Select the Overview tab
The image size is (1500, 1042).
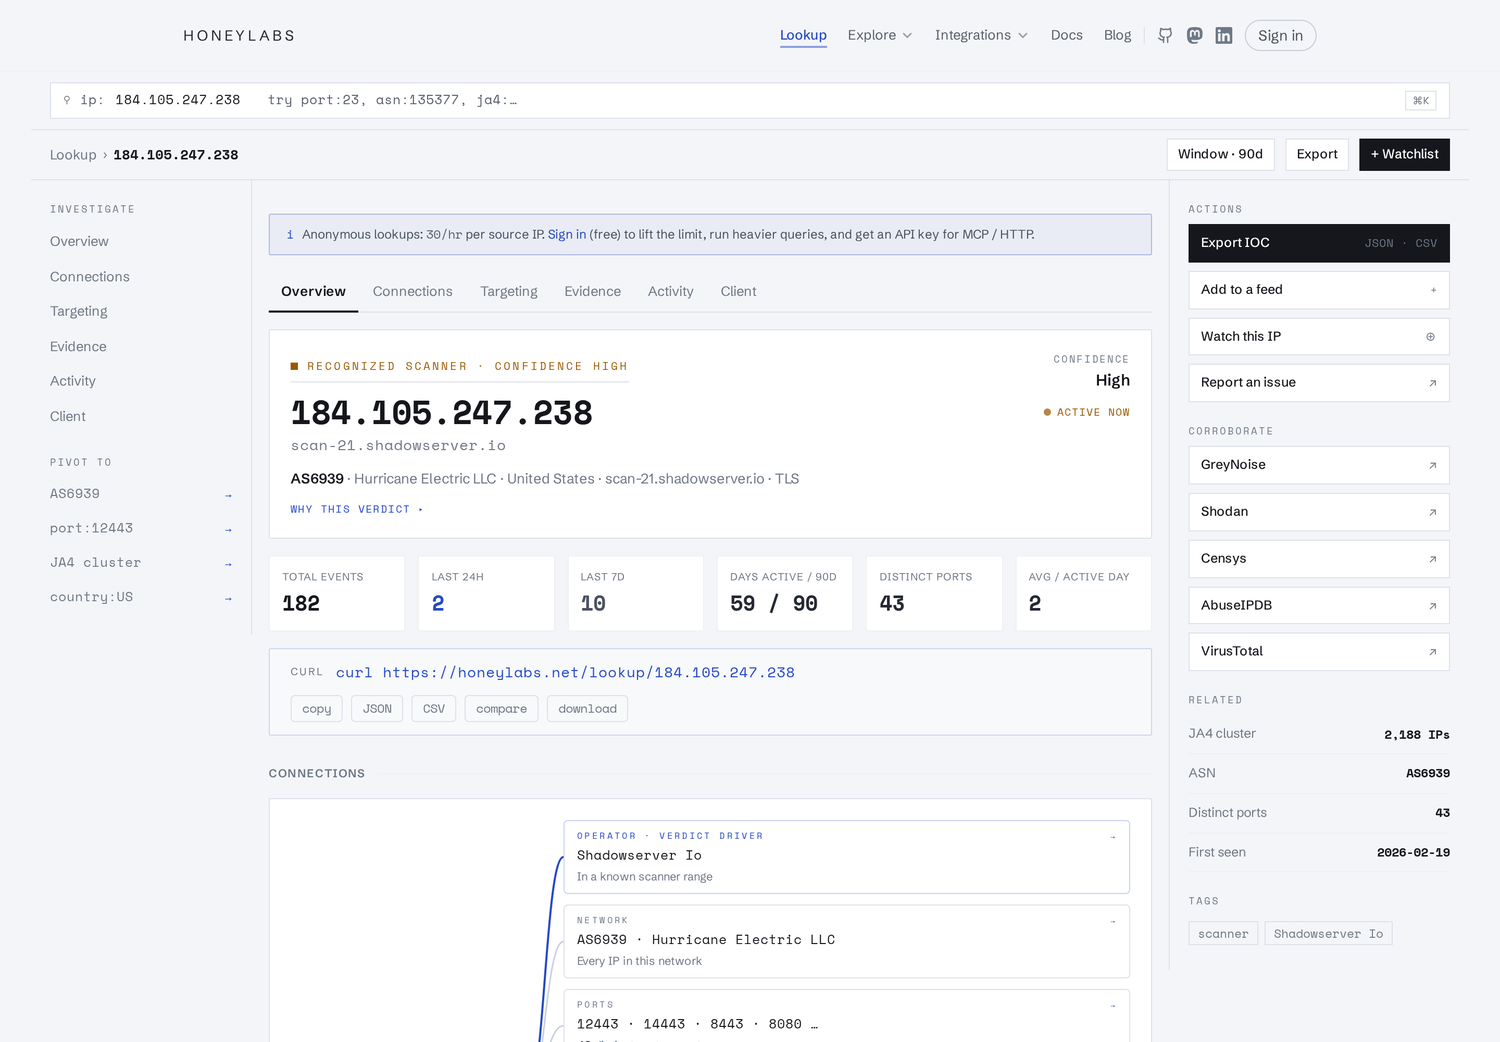pos(313,291)
